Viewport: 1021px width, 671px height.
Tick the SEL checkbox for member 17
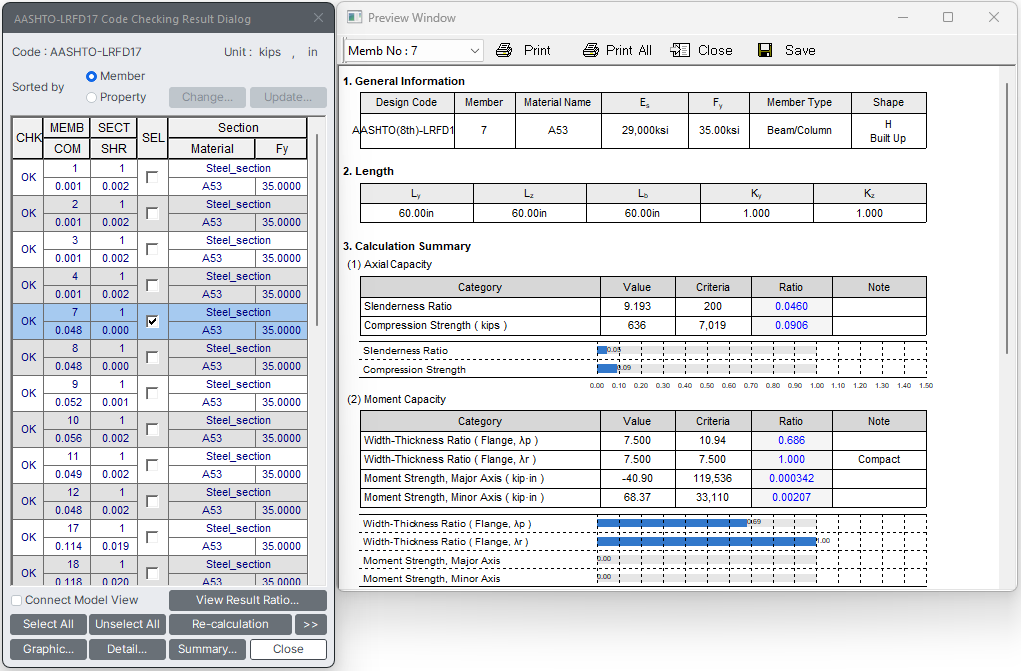[152, 537]
